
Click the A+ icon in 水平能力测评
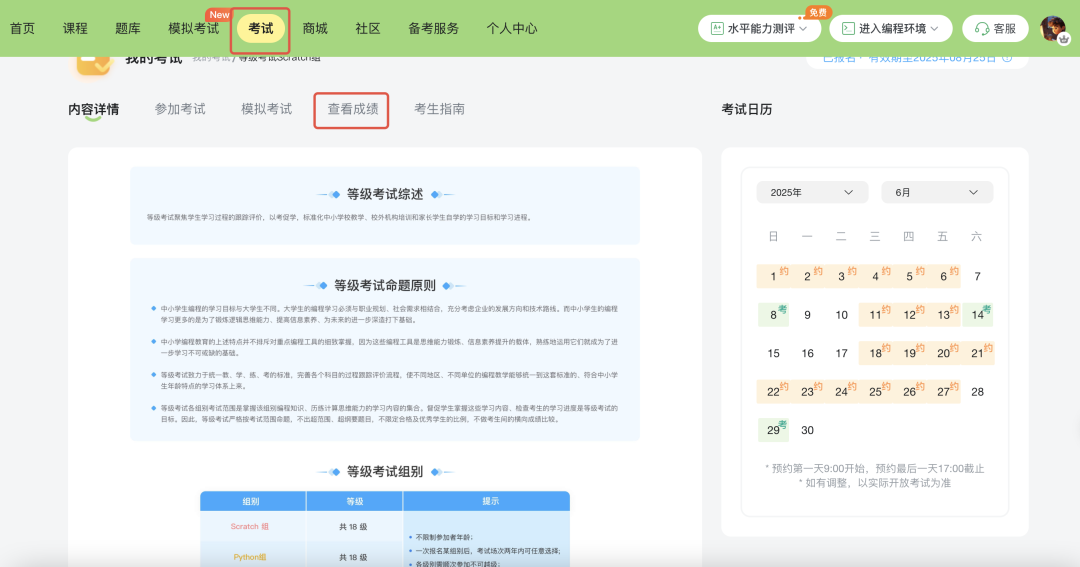click(x=716, y=29)
